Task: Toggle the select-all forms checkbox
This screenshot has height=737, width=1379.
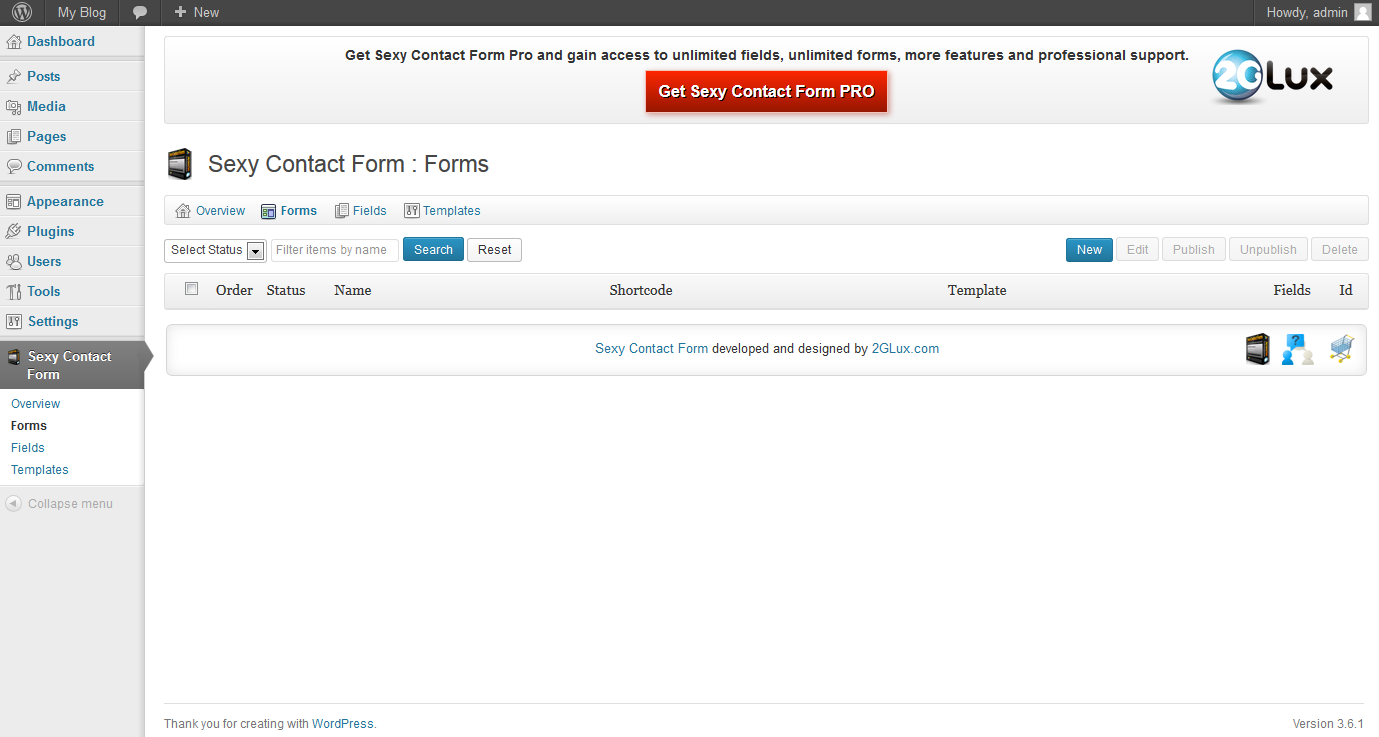Action: (x=192, y=289)
